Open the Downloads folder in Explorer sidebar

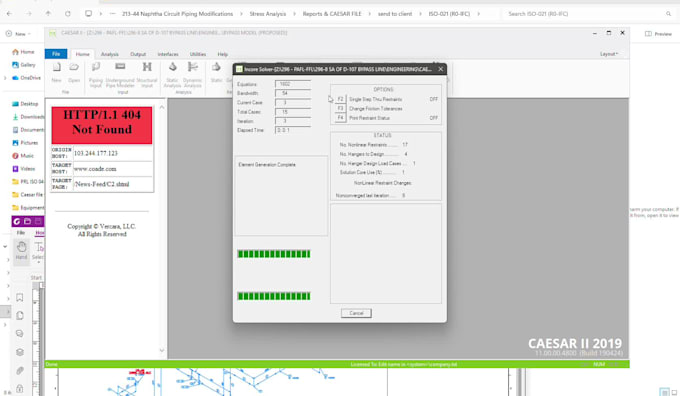click(x=28, y=117)
